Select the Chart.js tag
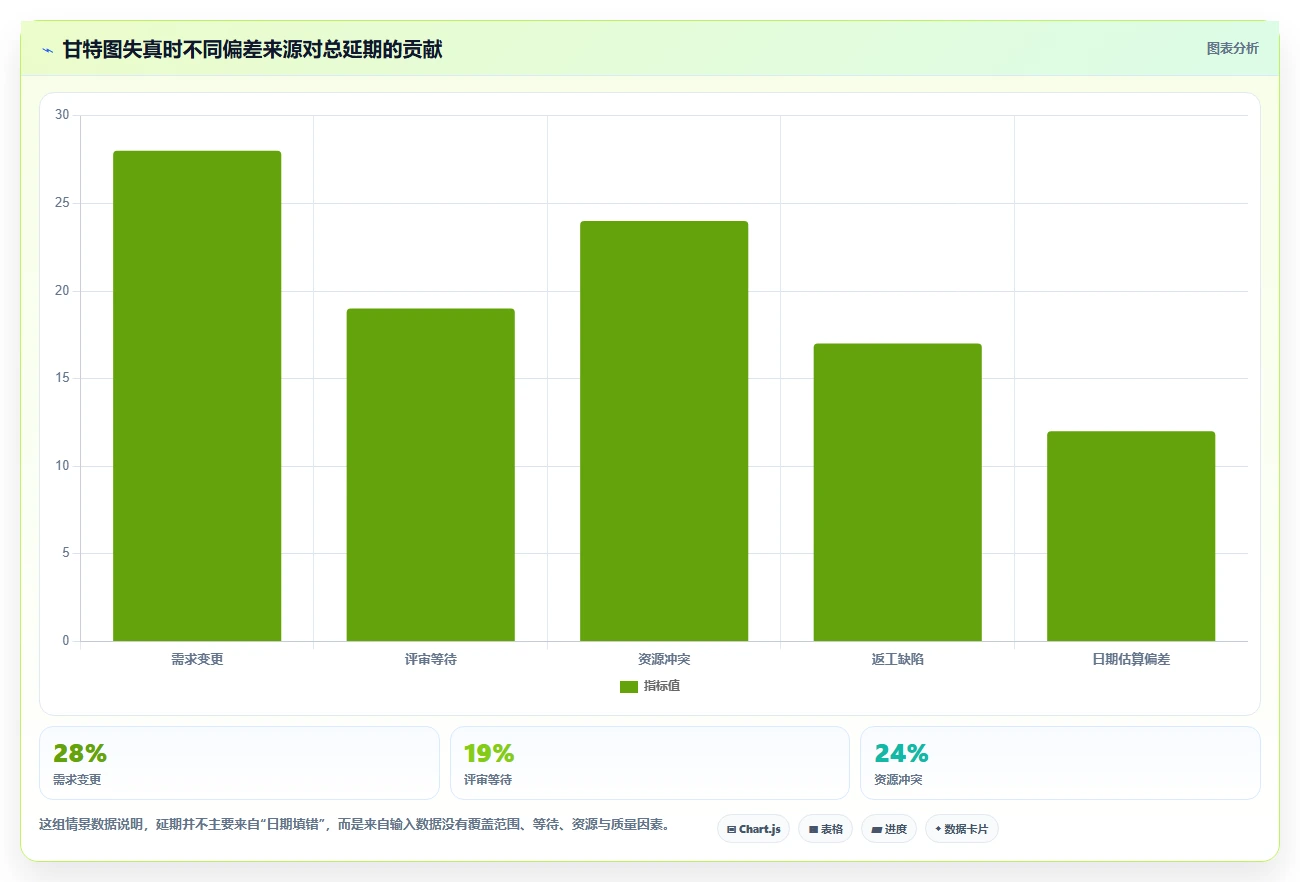 (x=753, y=829)
